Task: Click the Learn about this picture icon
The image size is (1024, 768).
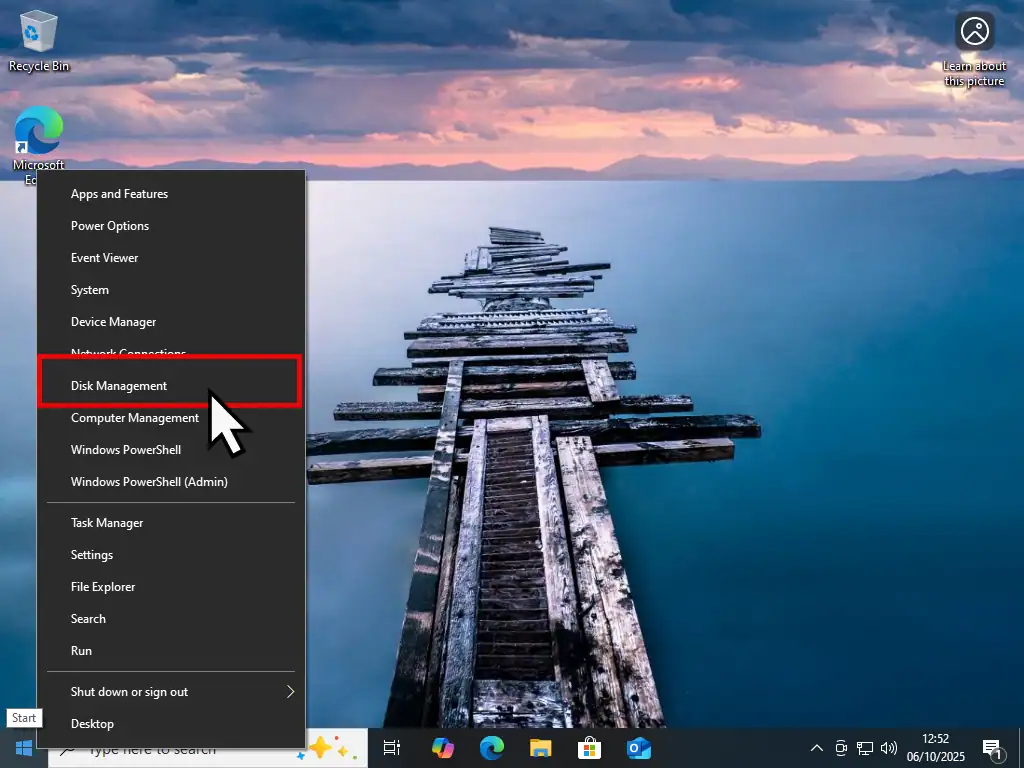Action: click(x=974, y=32)
